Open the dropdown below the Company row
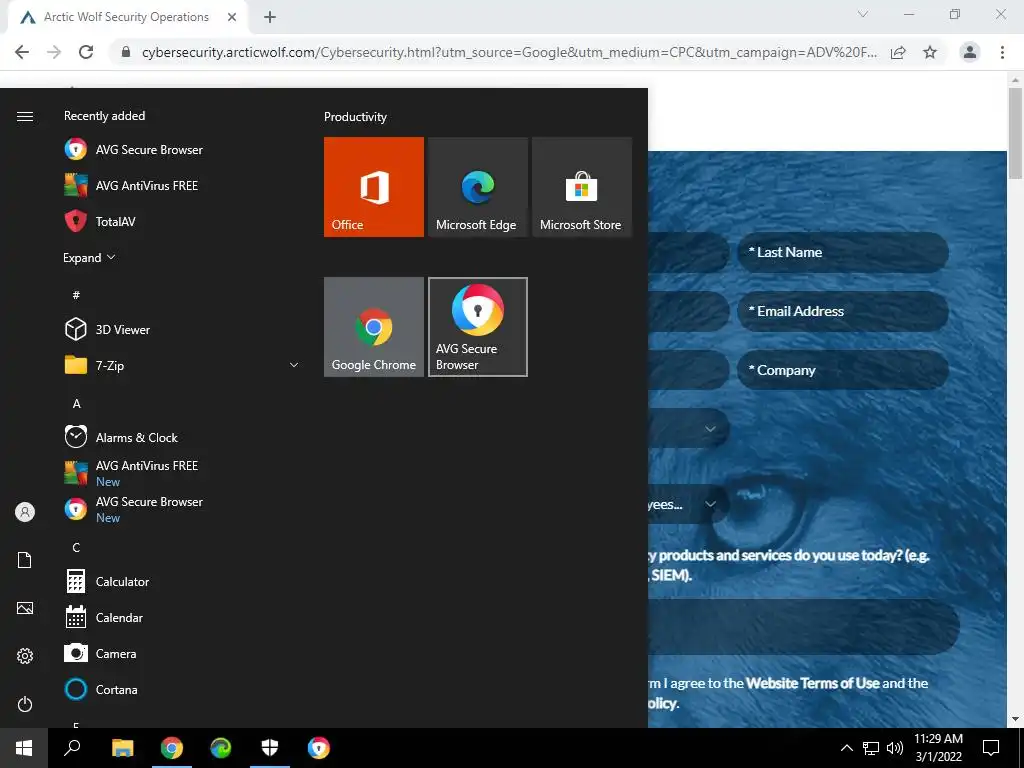The height and width of the screenshot is (768, 1024). coord(688,428)
